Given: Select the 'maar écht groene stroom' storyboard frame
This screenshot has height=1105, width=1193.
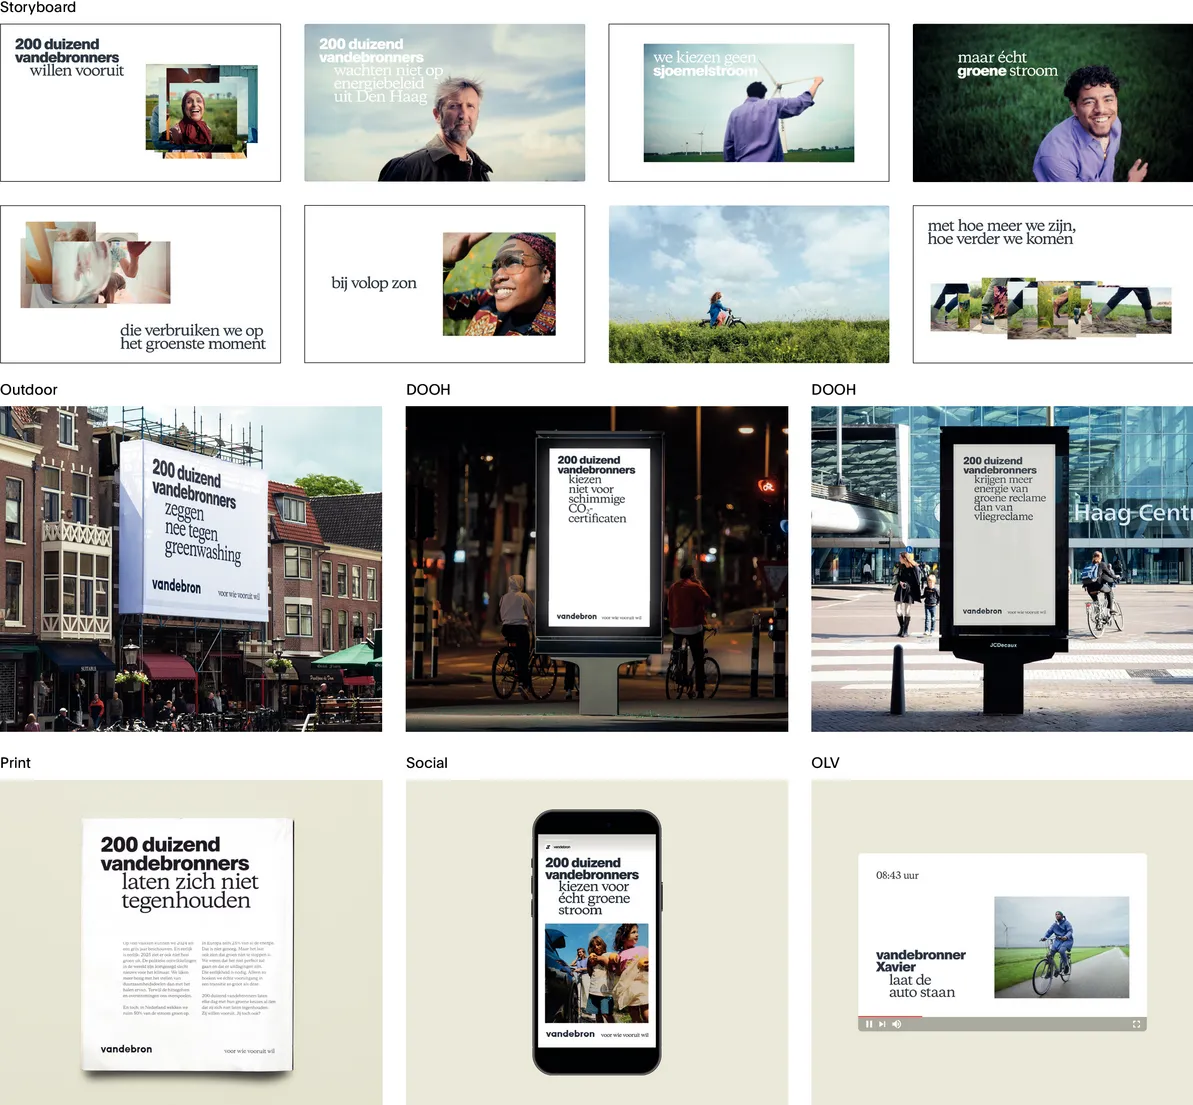Looking at the screenshot, I should pos(1053,103).
